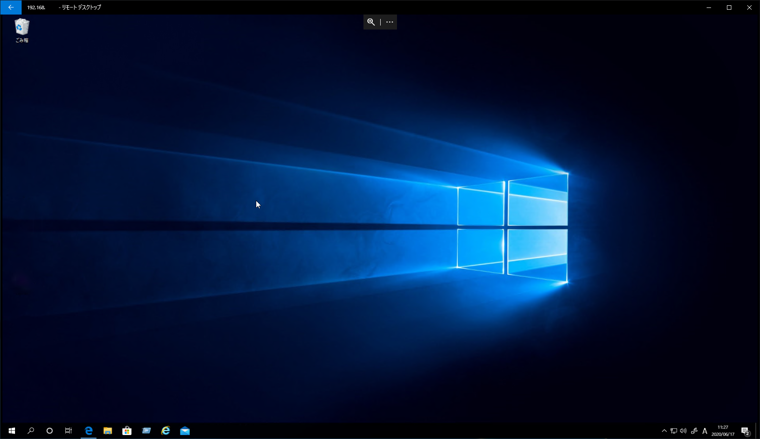
Task: Open Task View on the taskbar
Action: coord(68,431)
